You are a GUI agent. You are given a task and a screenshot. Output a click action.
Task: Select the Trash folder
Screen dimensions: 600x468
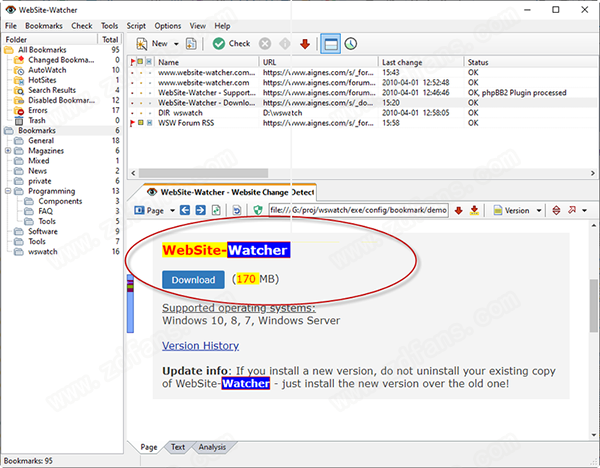(37, 121)
